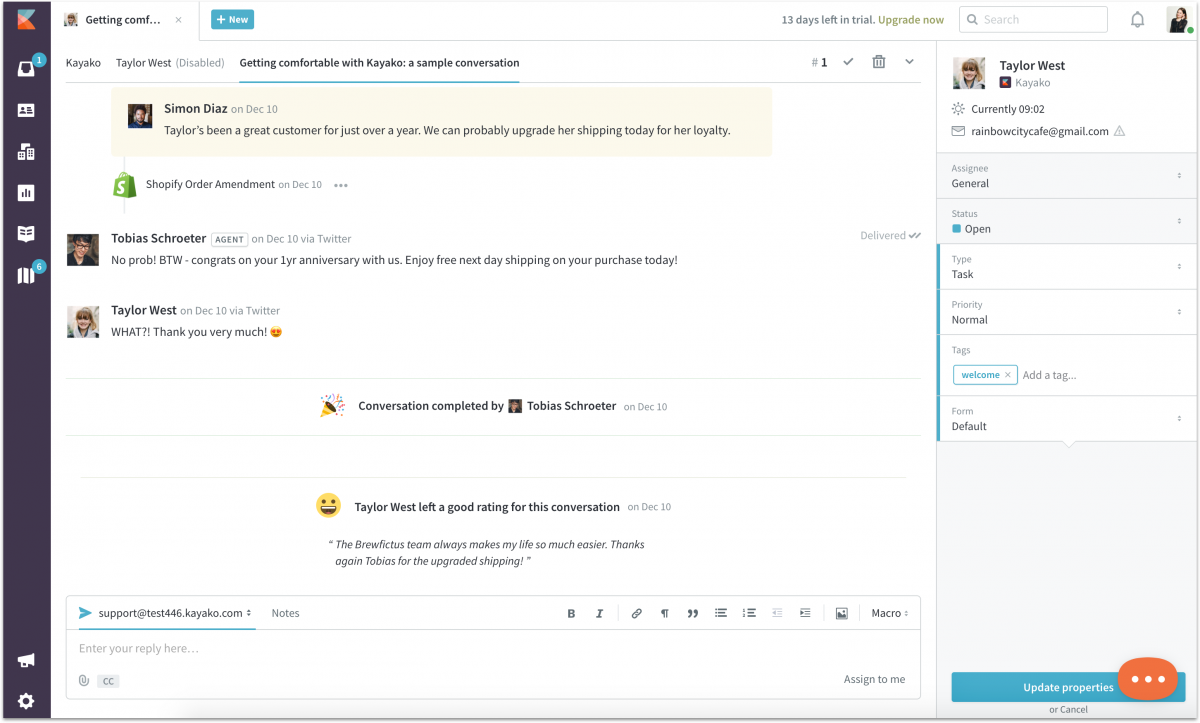Screen dimensions: 1200x723
Task: Switch to the Notes tab
Action: pos(285,613)
